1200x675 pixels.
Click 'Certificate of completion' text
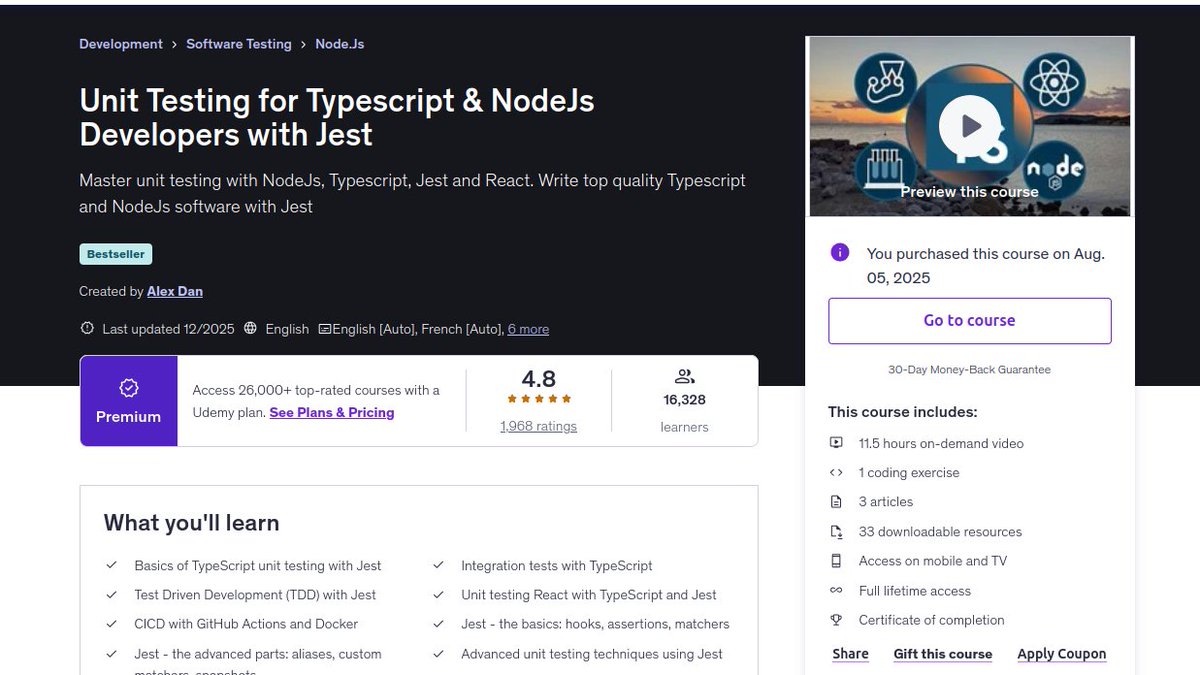click(x=932, y=620)
